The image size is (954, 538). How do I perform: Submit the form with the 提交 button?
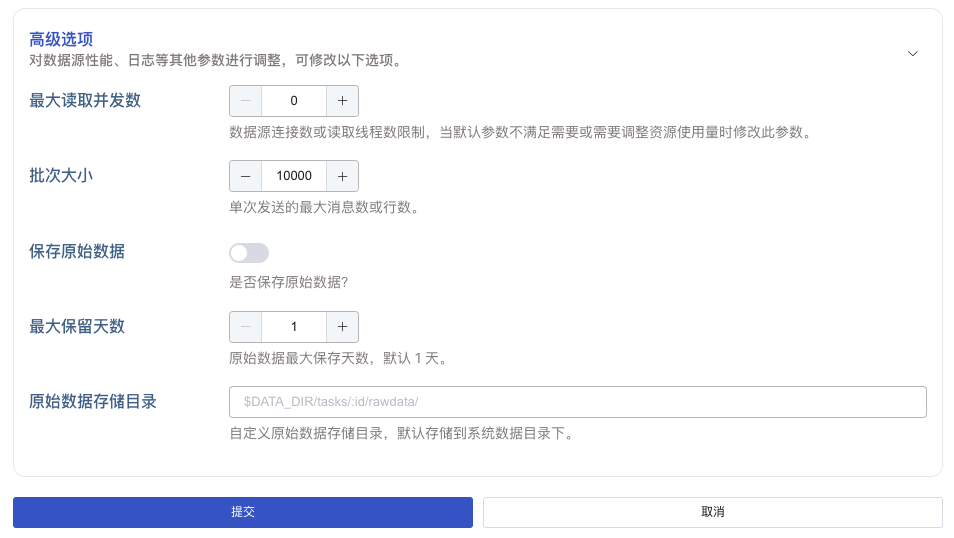click(x=242, y=512)
